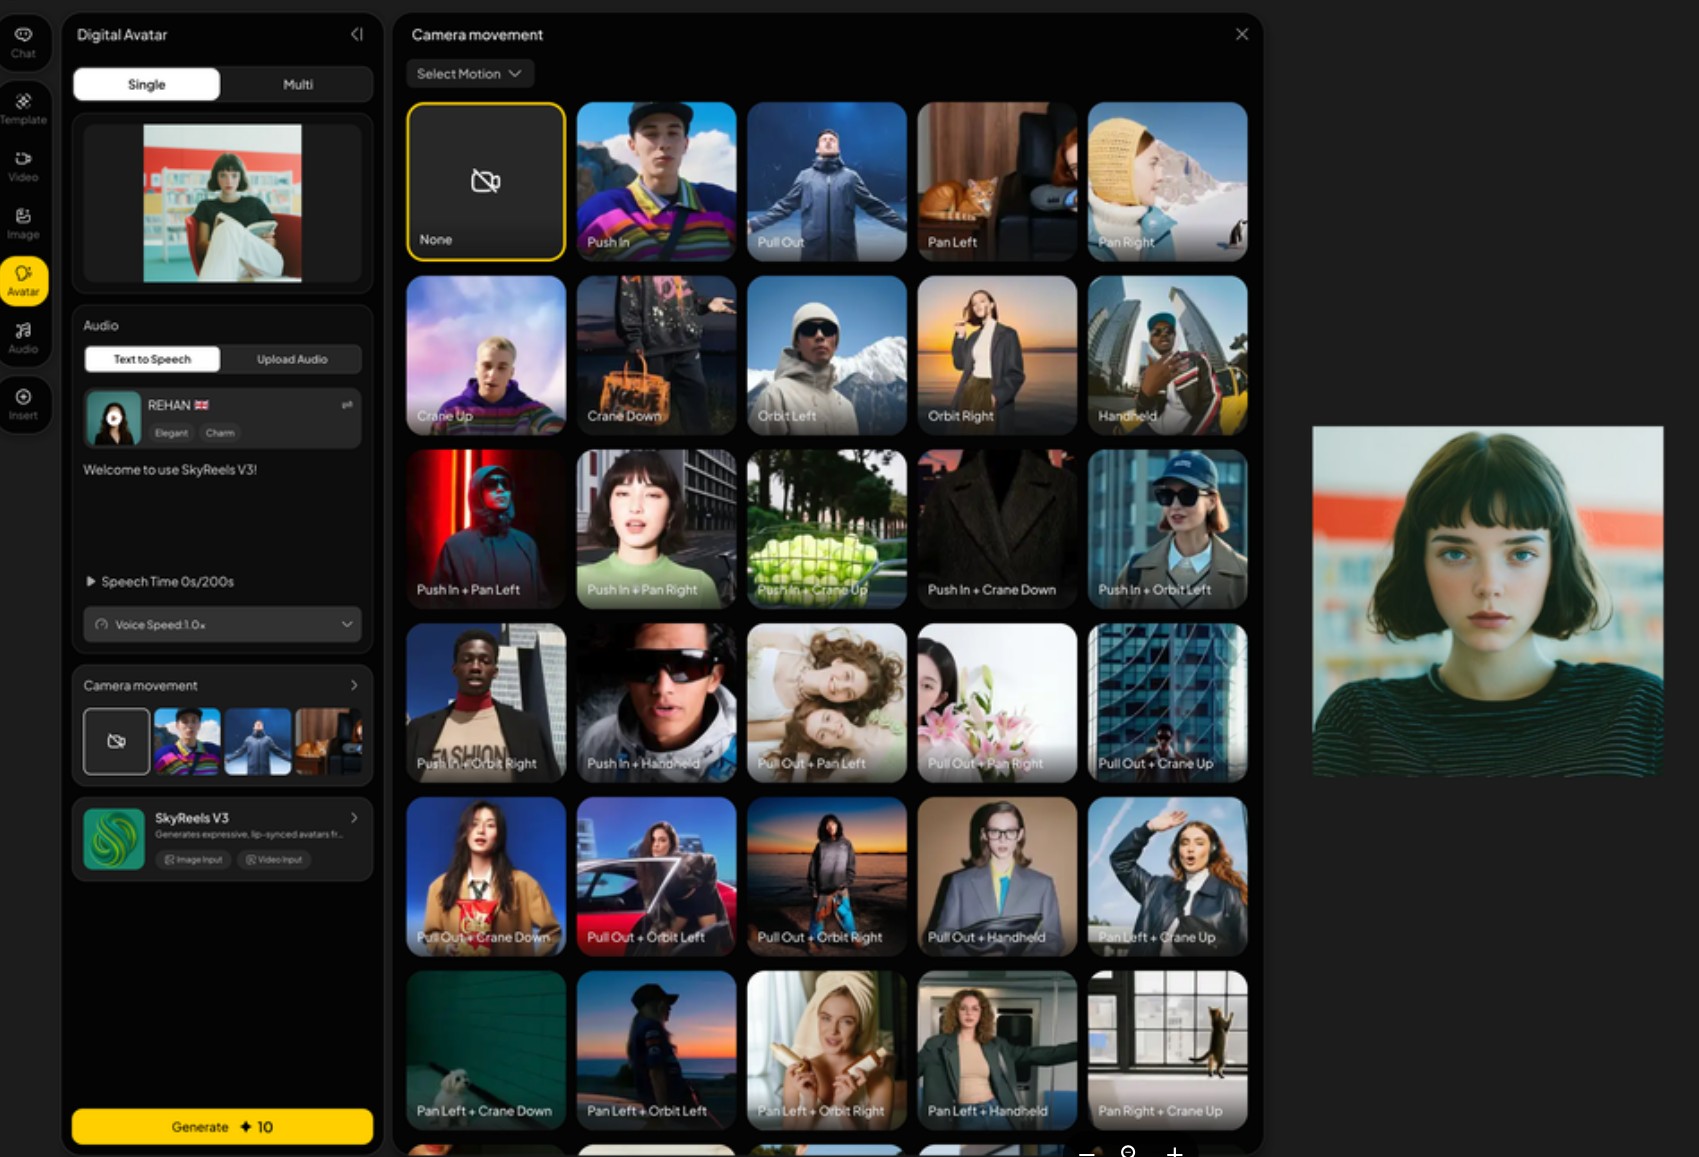Click the Charm voice tag
Image resolution: width=1699 pixels, height=1157 pixels.
(x=220, y=433)
